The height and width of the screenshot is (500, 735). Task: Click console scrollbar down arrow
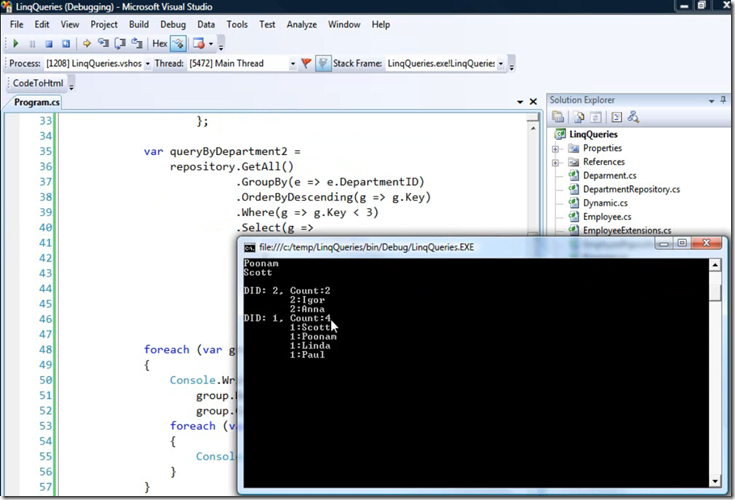(715, 481)
